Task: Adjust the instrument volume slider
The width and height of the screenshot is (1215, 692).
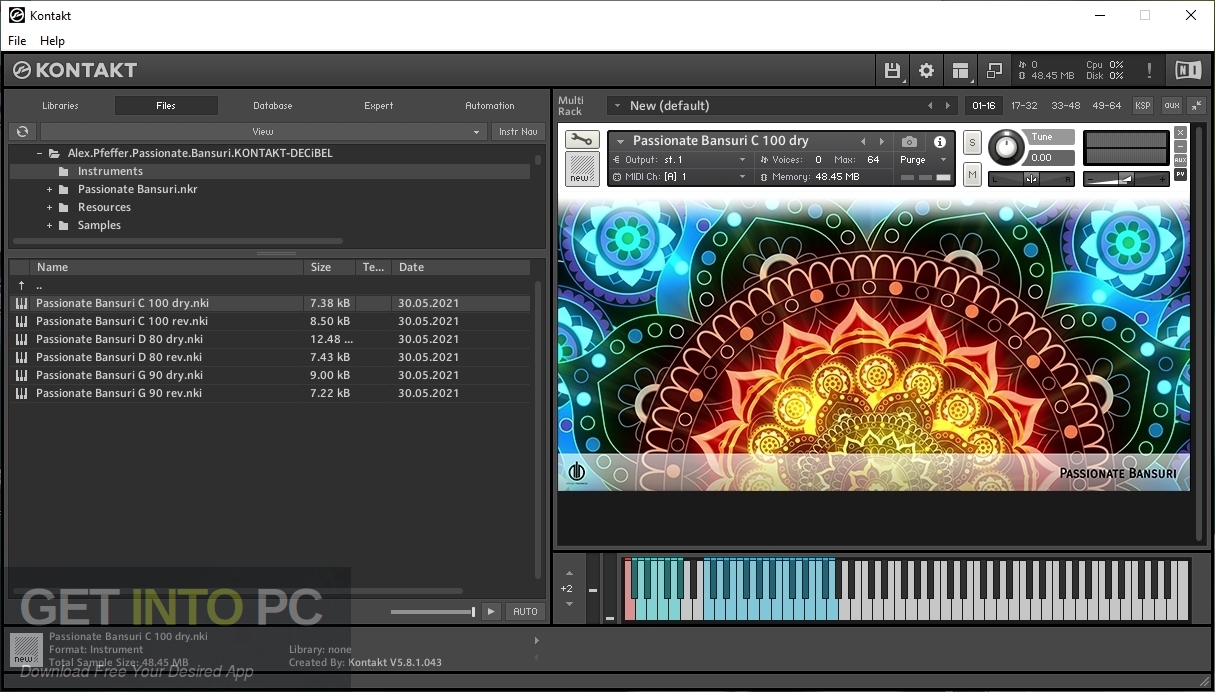Action: point(1126,179)
